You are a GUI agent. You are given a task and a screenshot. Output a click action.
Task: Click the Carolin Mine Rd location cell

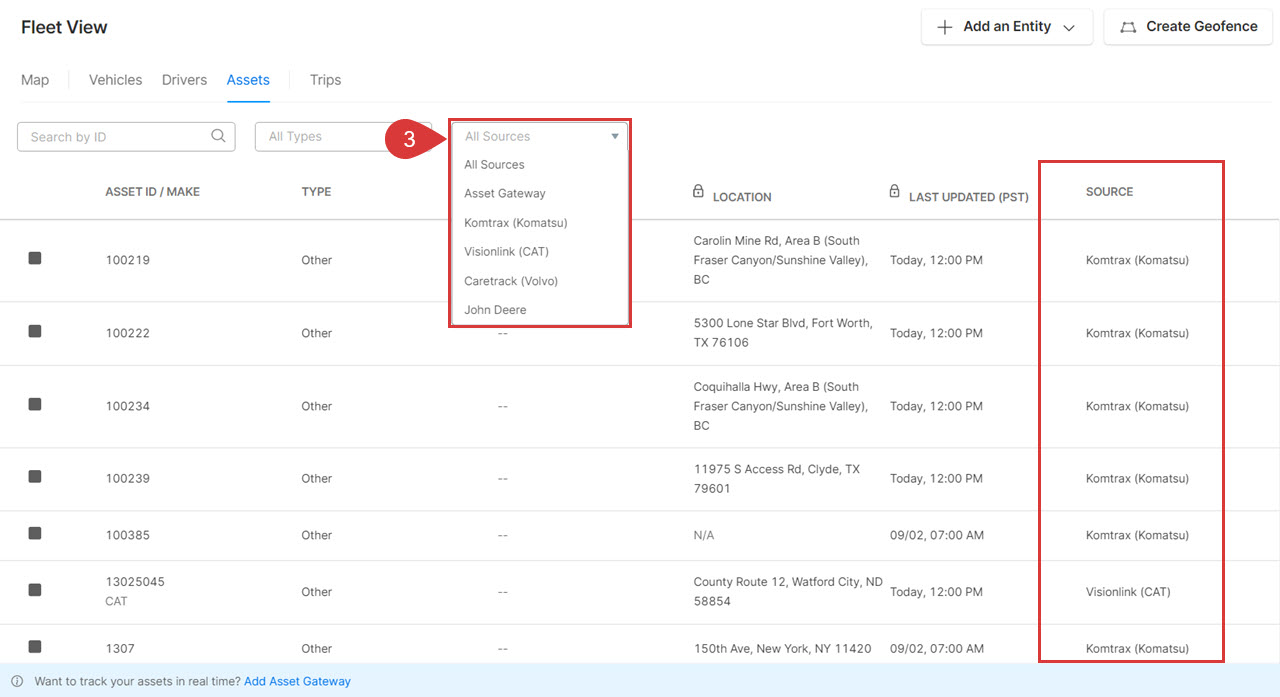coord(781,260)
